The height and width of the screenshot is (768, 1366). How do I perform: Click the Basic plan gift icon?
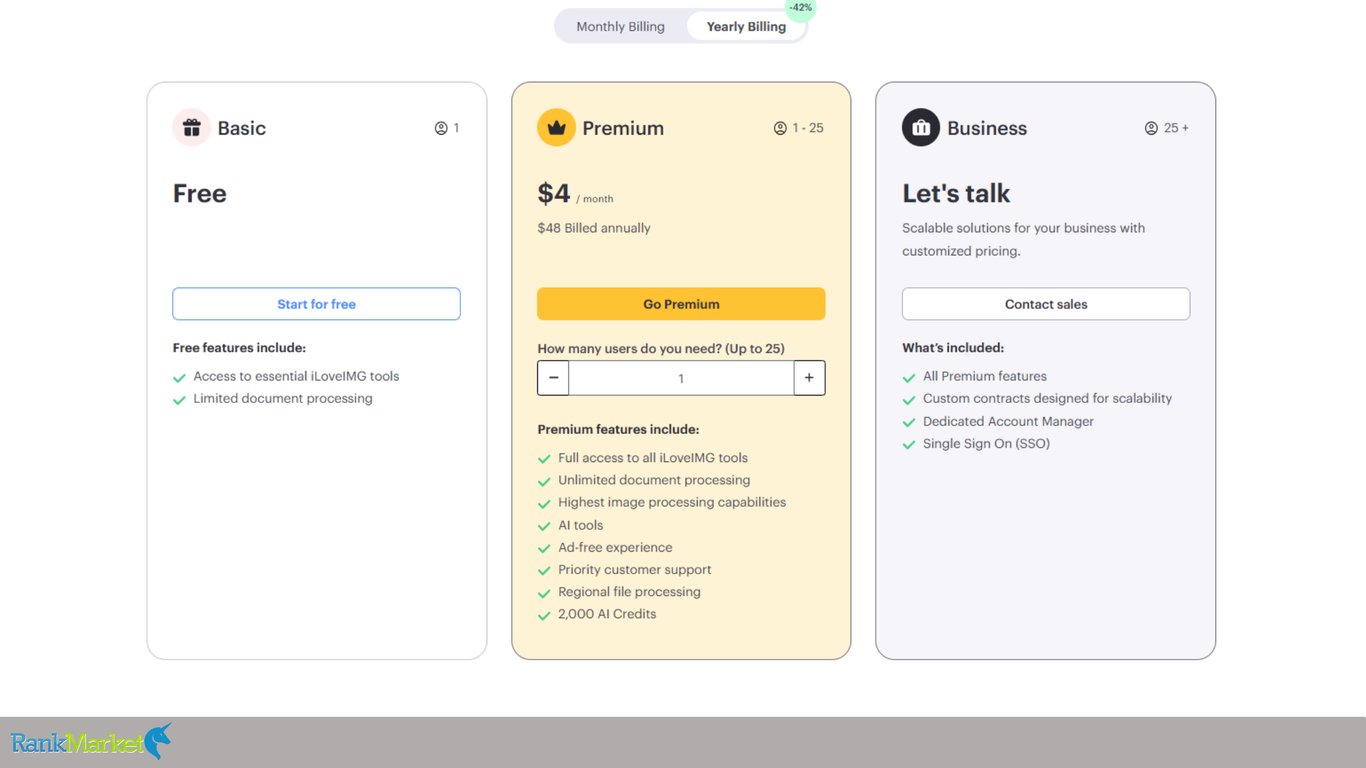tap(192, 128)
